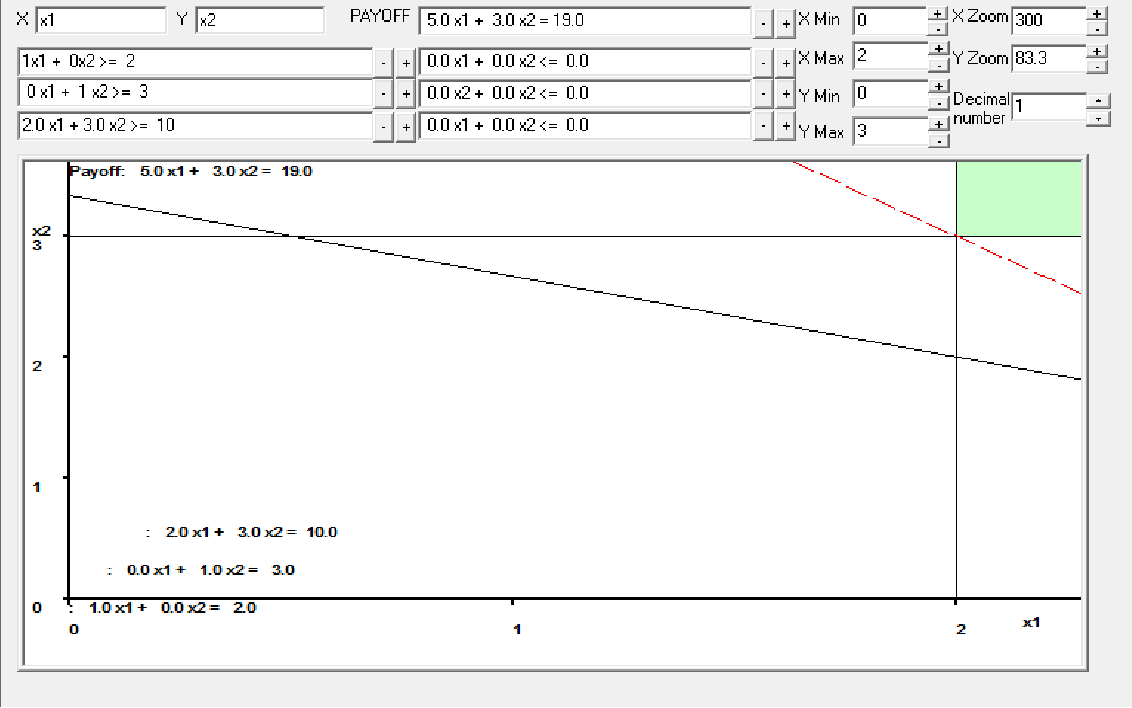Image resolution: width=1132 pixels, height=708 pixels.
Task: Increment Y Min using its plus button
Action: pyautogui.click(x=936, y=88)
